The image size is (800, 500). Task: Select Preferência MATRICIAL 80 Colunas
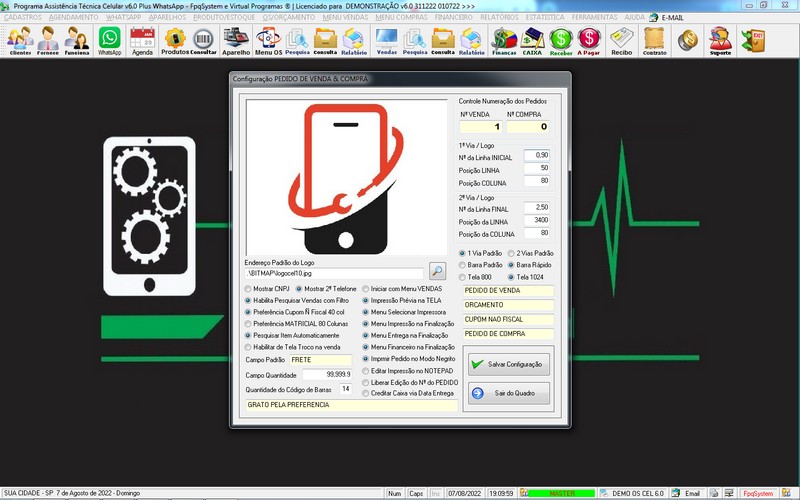pyautogui.click(x=296, y=324)
